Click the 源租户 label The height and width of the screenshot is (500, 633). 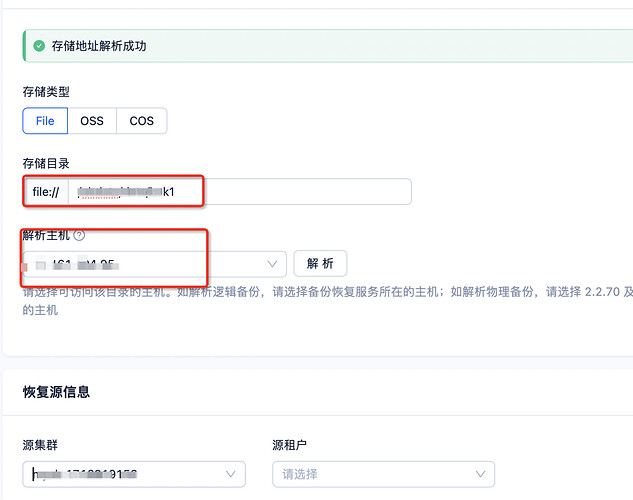coord(289,445)
